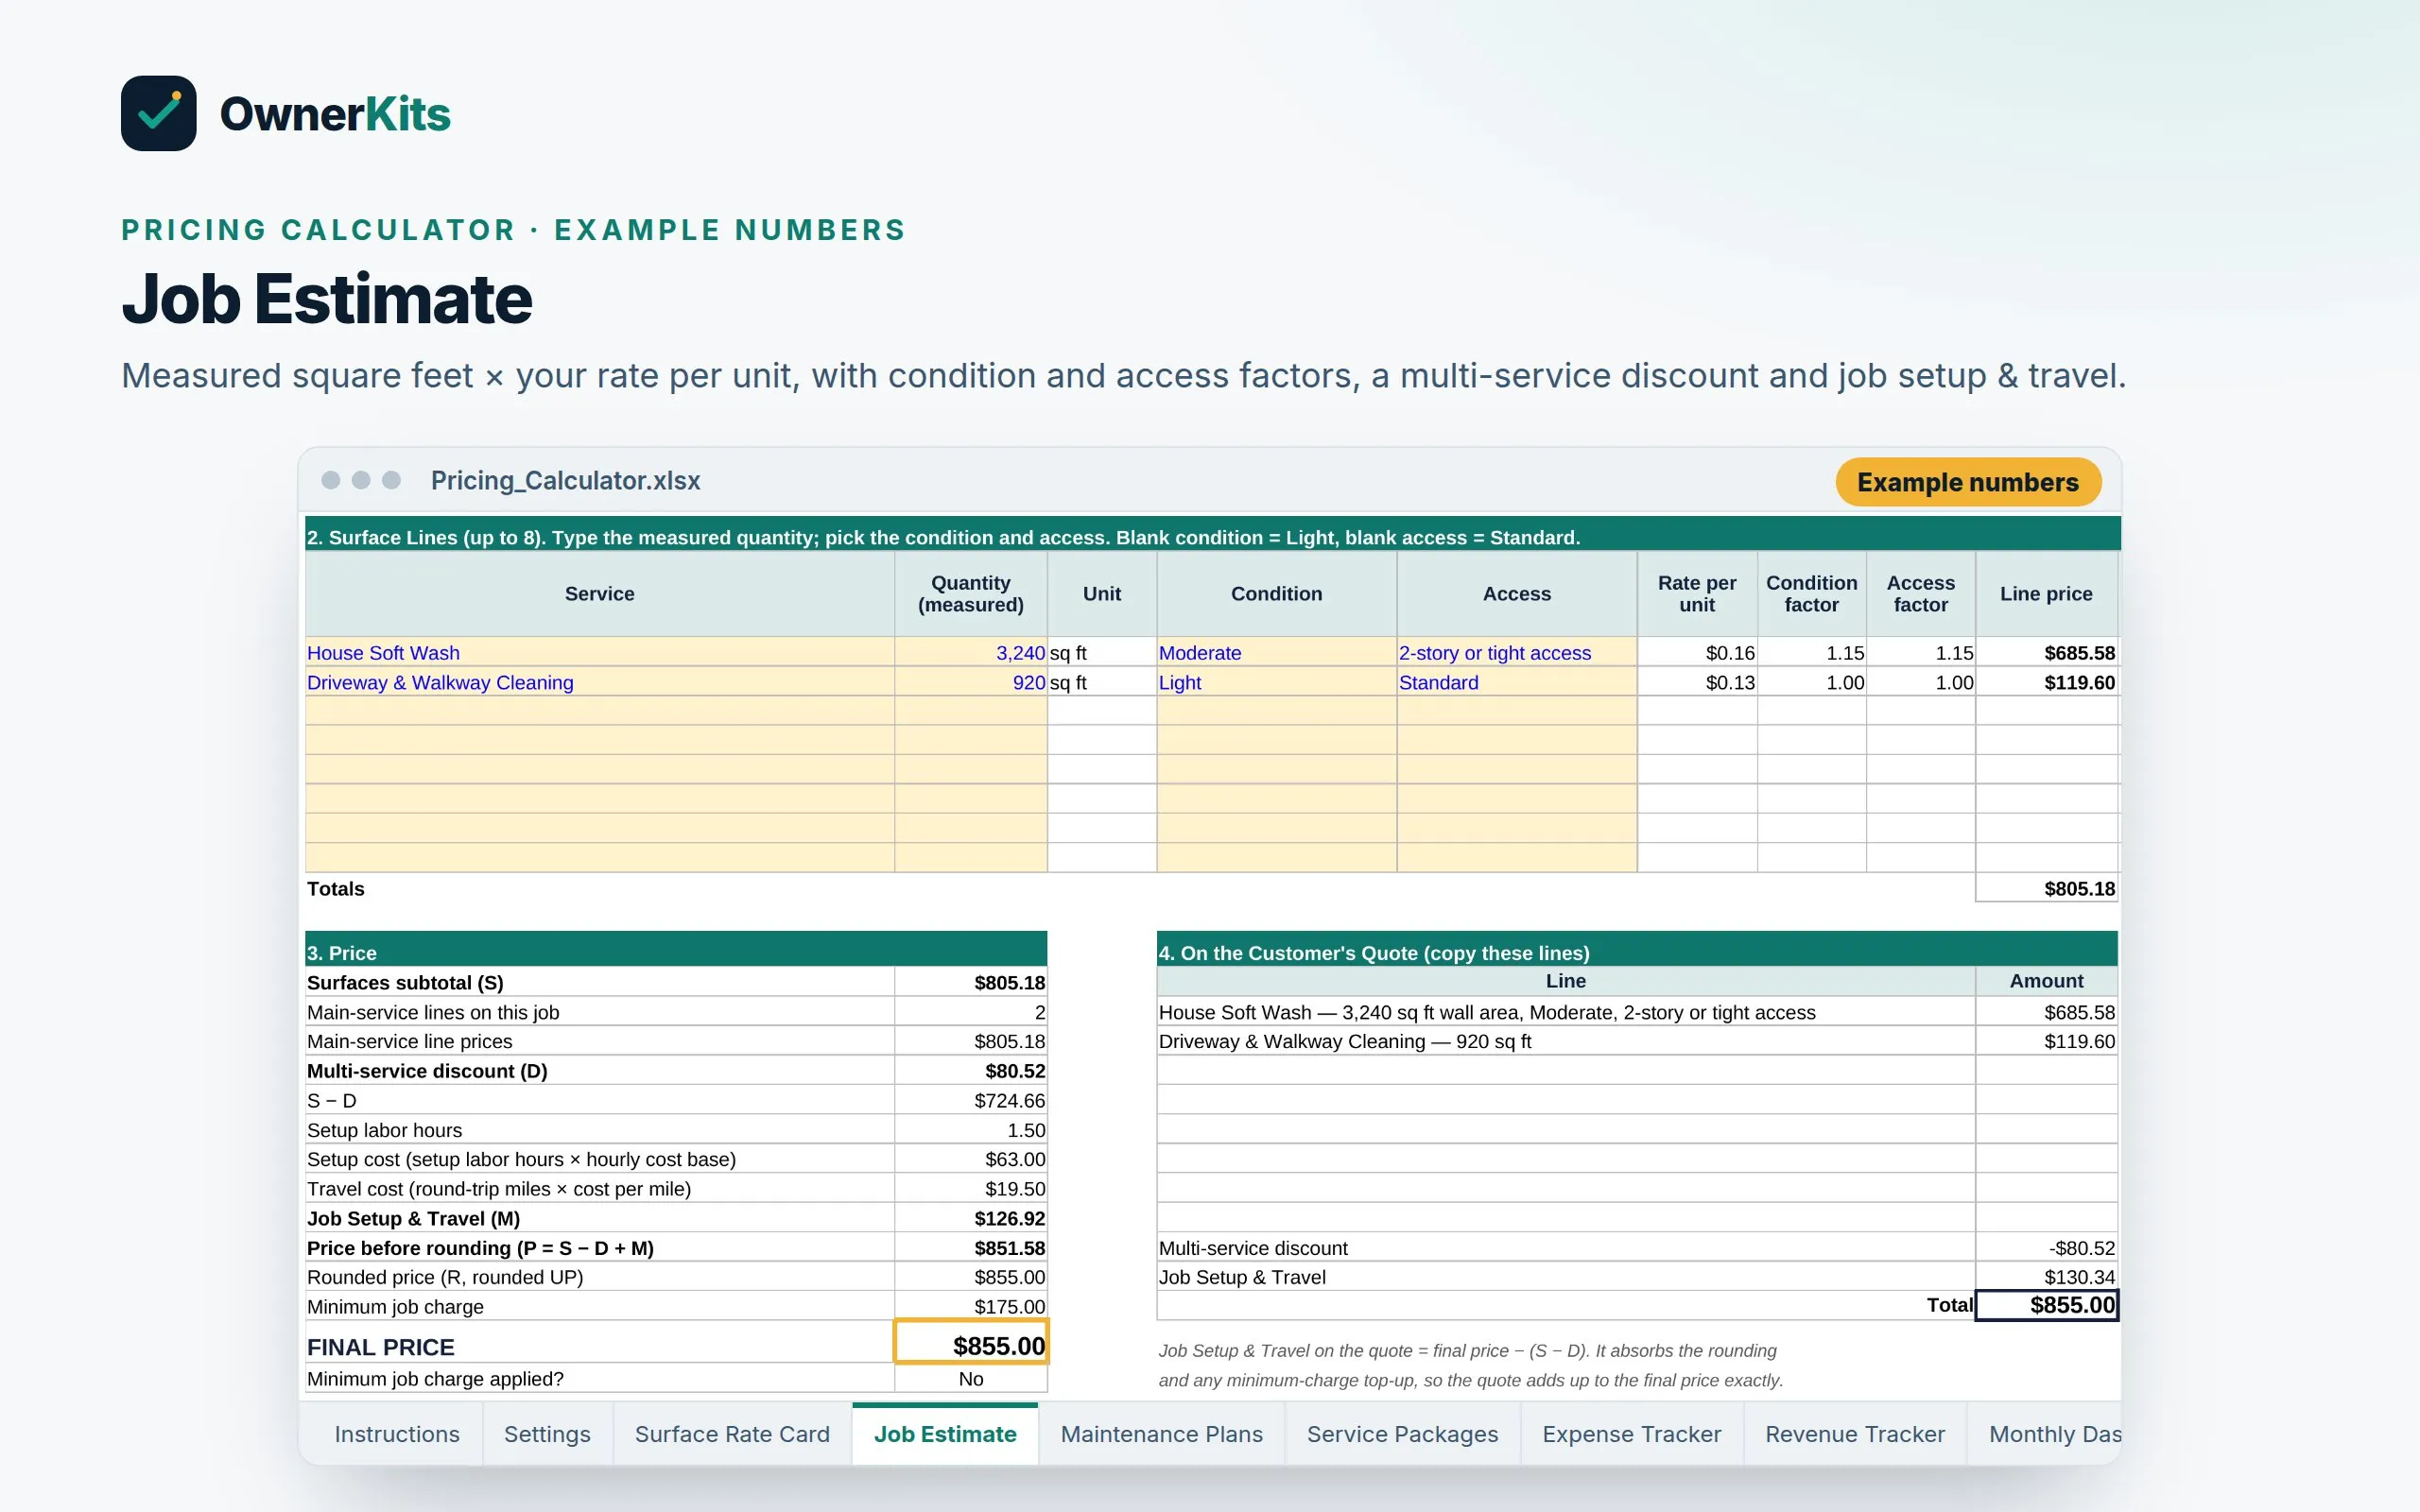Click the Travel cost $19.50 value
The height and width of the screenshot is (1512, 2420).
(x=971, y=1188)
